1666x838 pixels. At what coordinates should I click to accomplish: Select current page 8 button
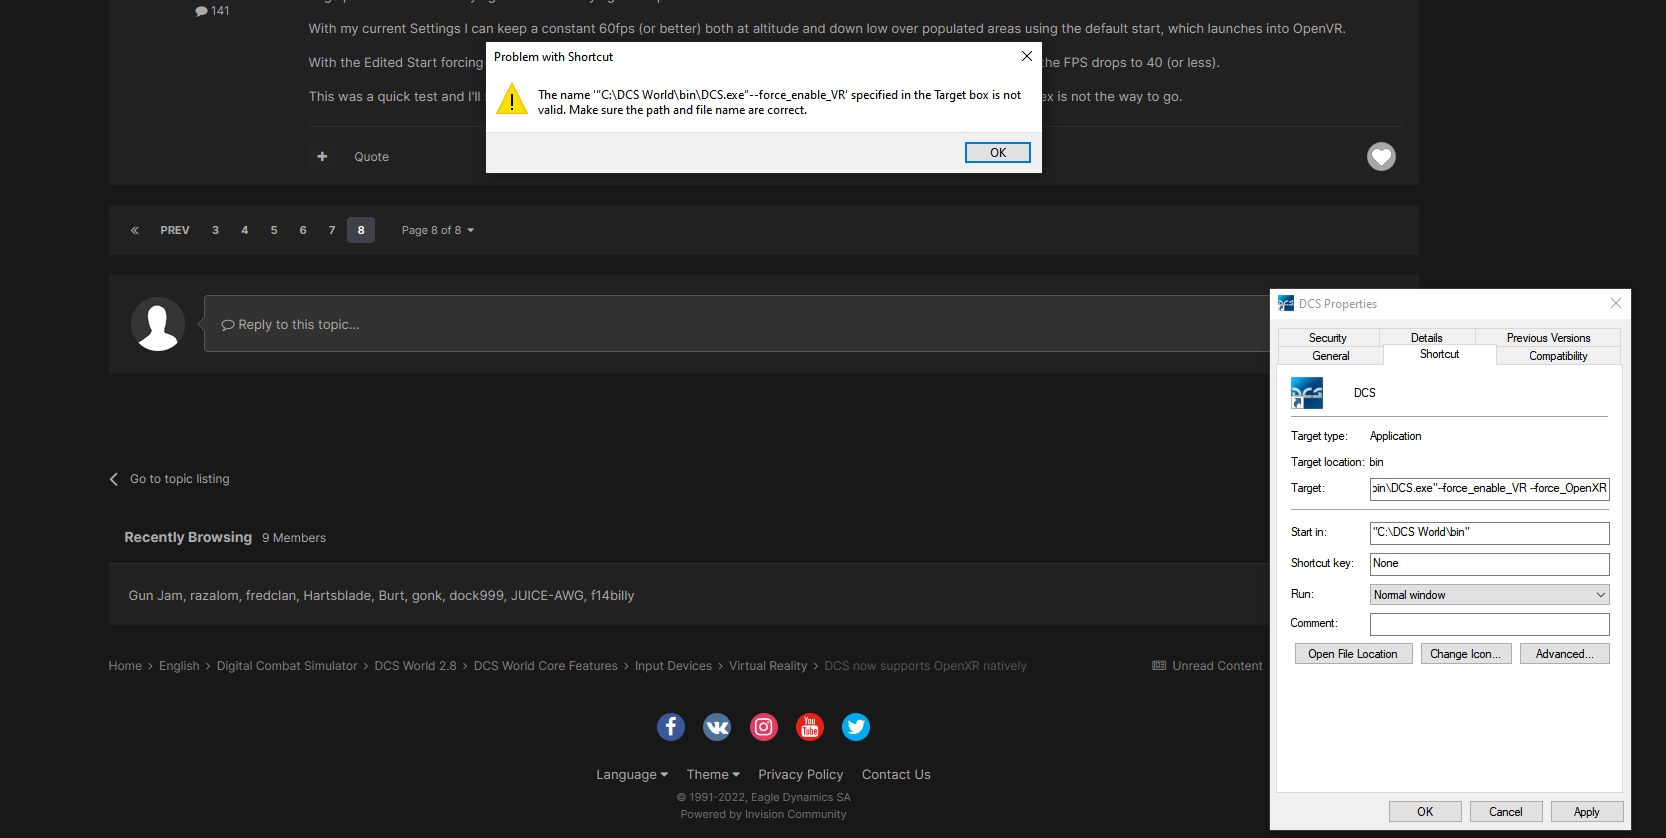361,230
